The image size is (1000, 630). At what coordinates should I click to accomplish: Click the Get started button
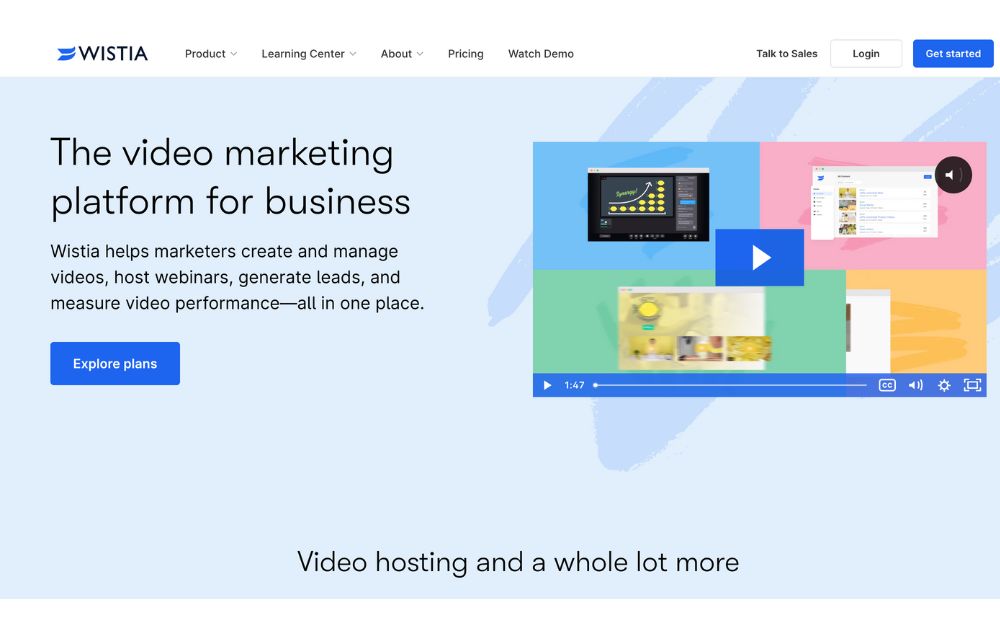tap(953, 54)
